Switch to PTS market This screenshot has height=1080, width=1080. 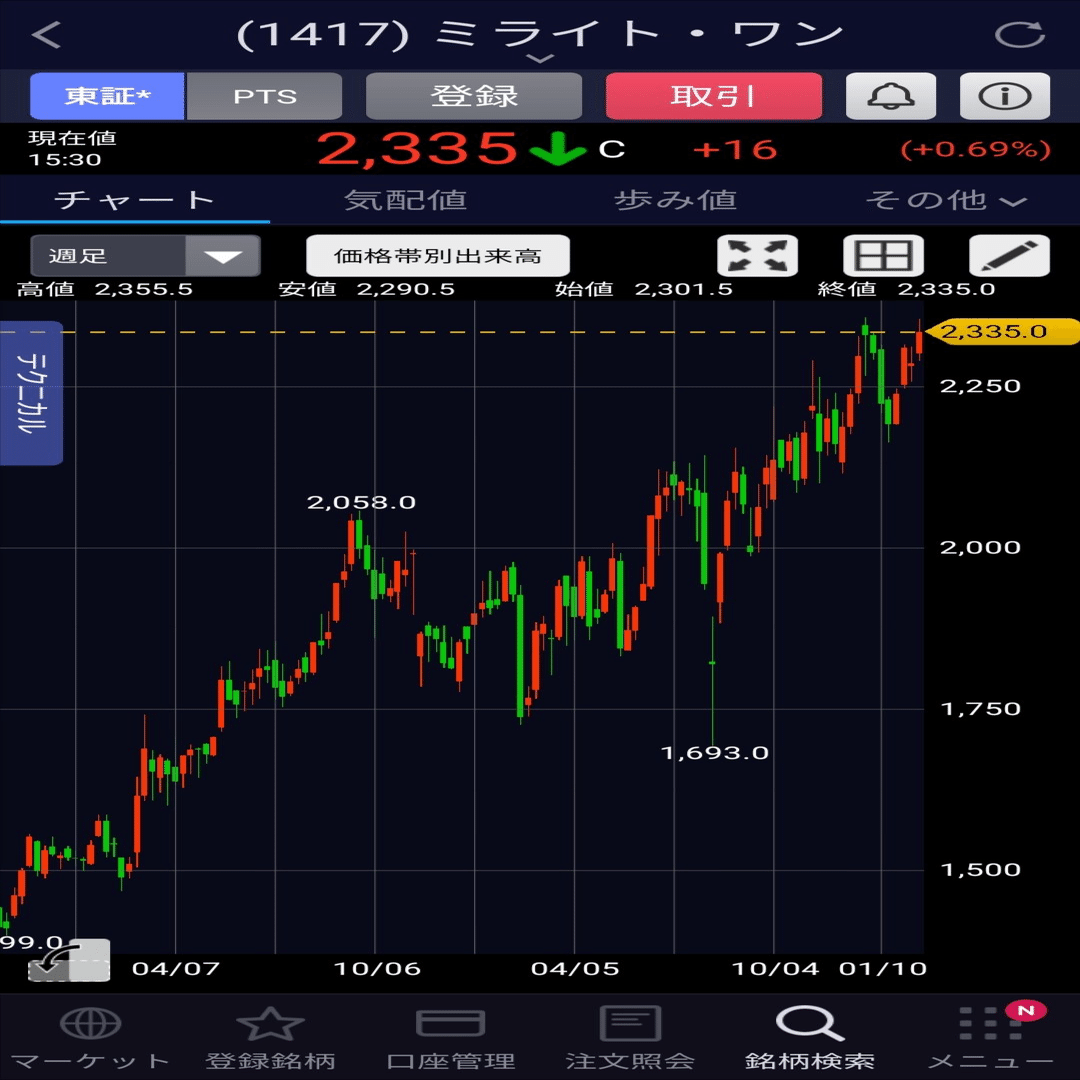(264, 96)
